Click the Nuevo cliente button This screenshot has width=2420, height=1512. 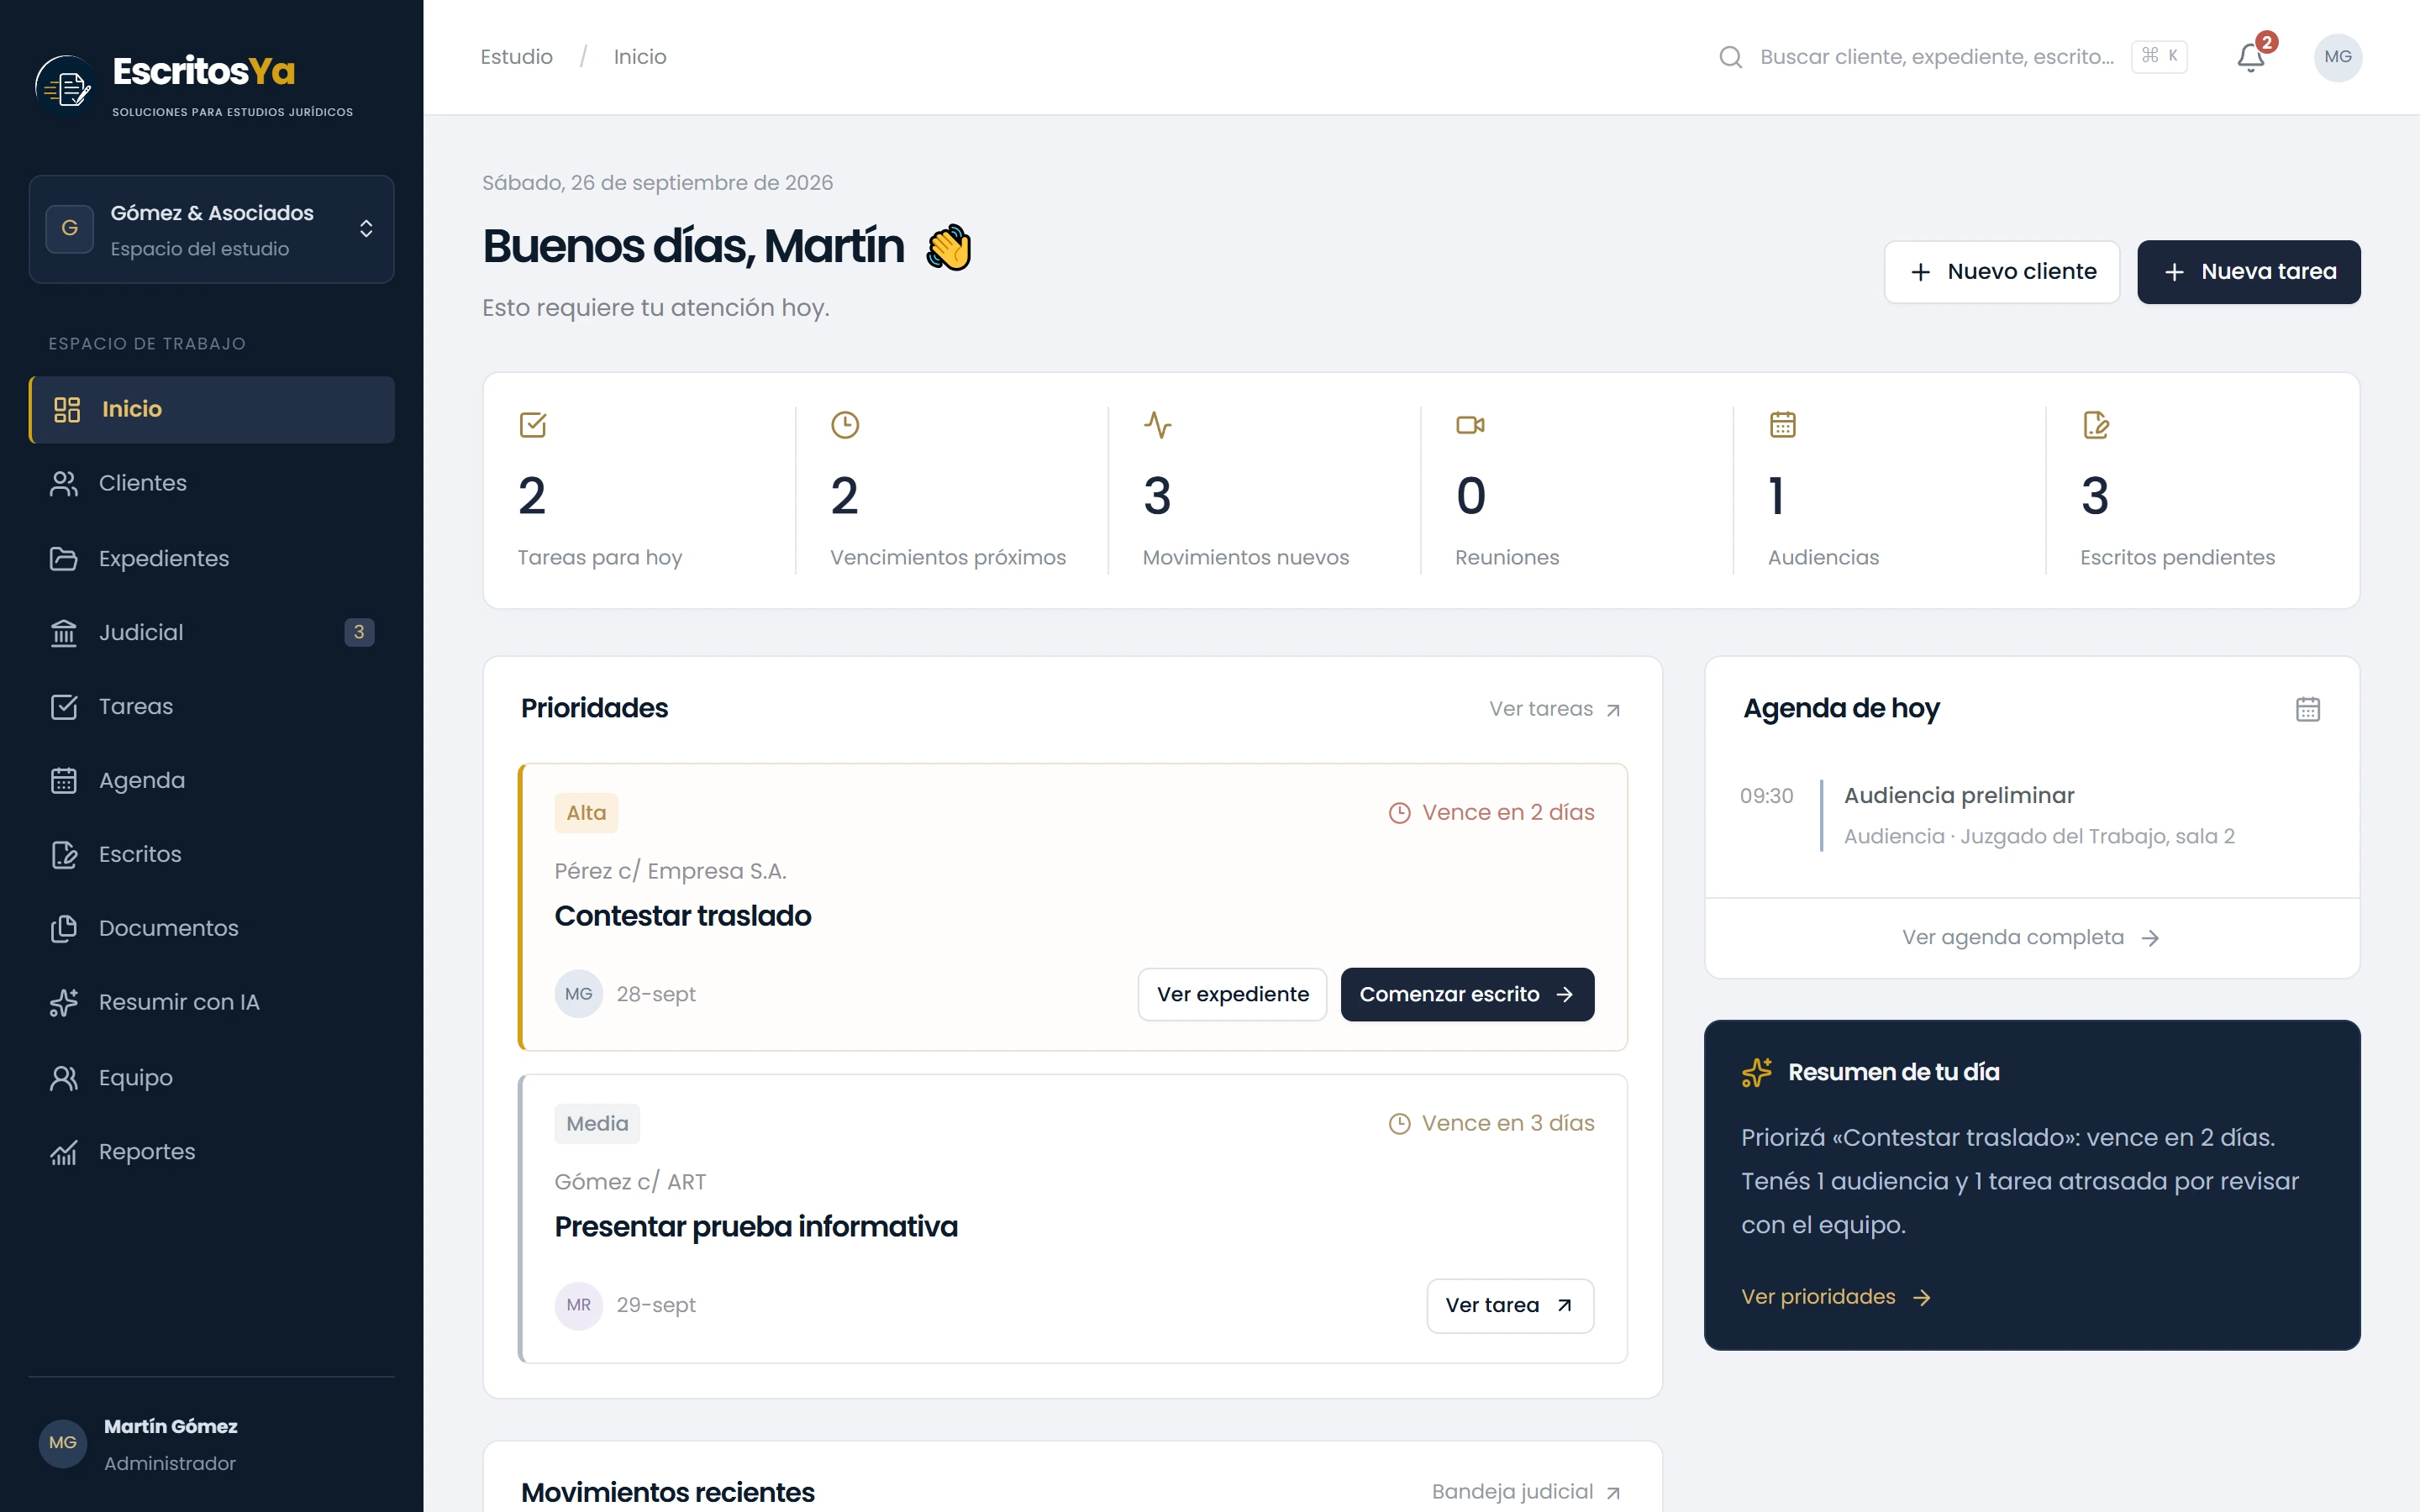tap(2002, 271)
